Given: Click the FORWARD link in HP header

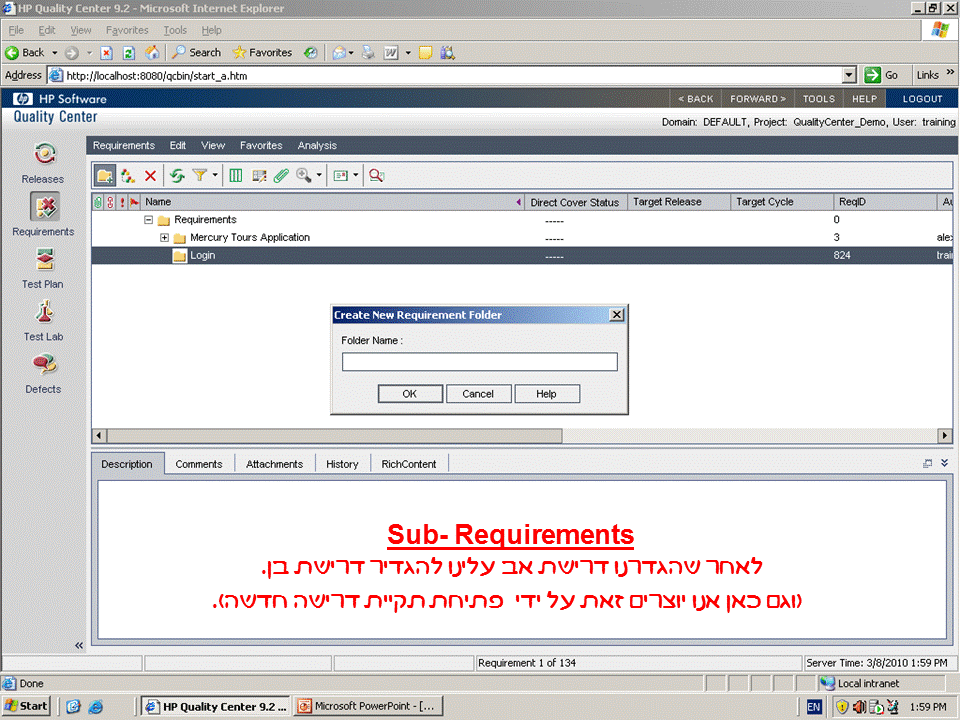Looking at the screenshot, I should (758, 99).
